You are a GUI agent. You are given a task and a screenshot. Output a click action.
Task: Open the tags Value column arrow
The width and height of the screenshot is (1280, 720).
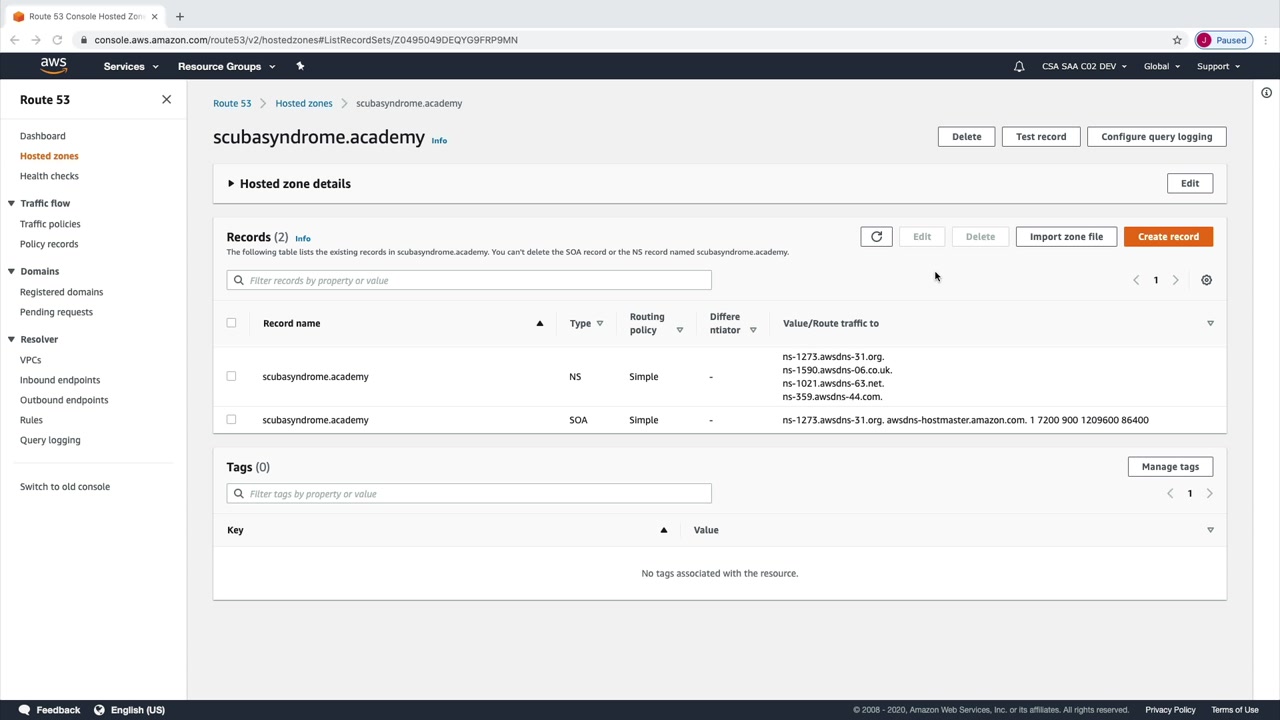1210,530
